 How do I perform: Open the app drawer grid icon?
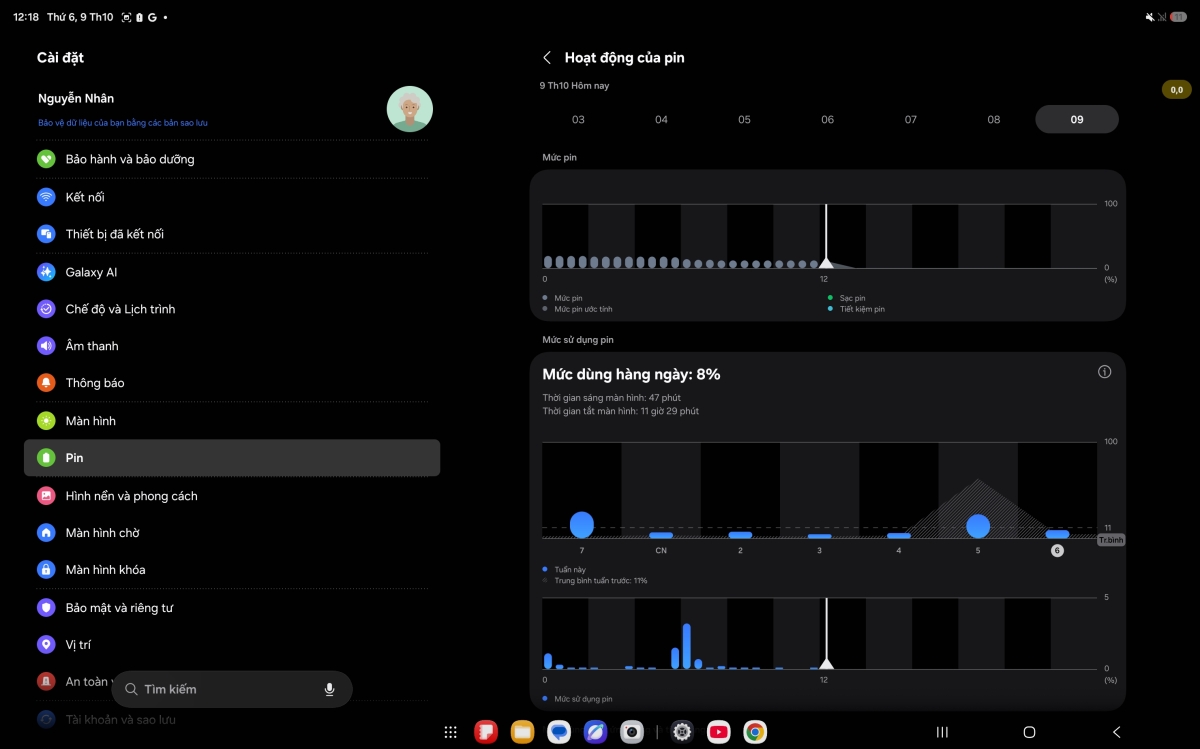[x=451, y=732]
